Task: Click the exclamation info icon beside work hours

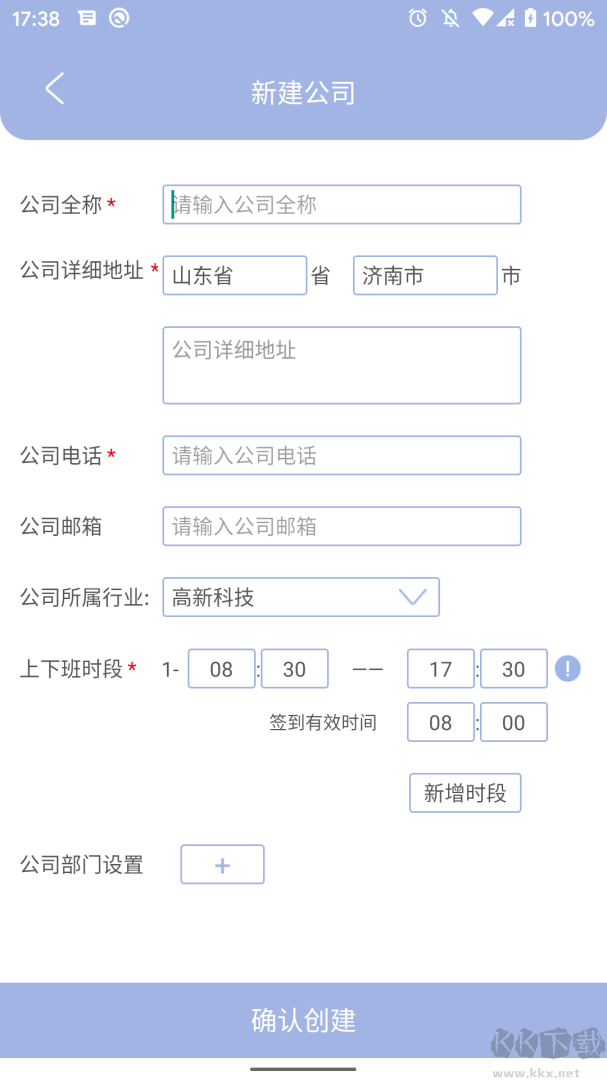Action: click(566, 669)
